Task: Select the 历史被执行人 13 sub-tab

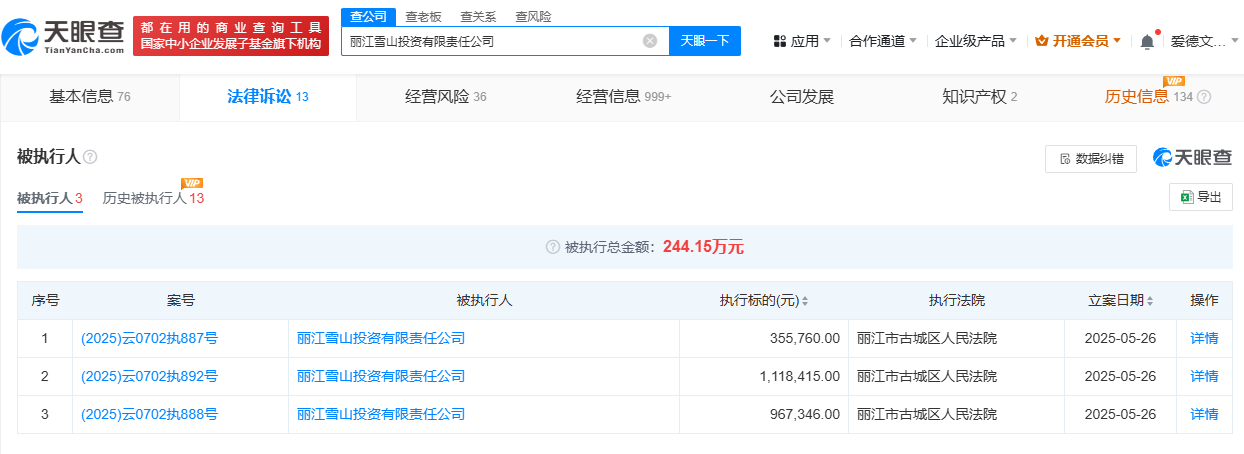Action: [153, 198]
